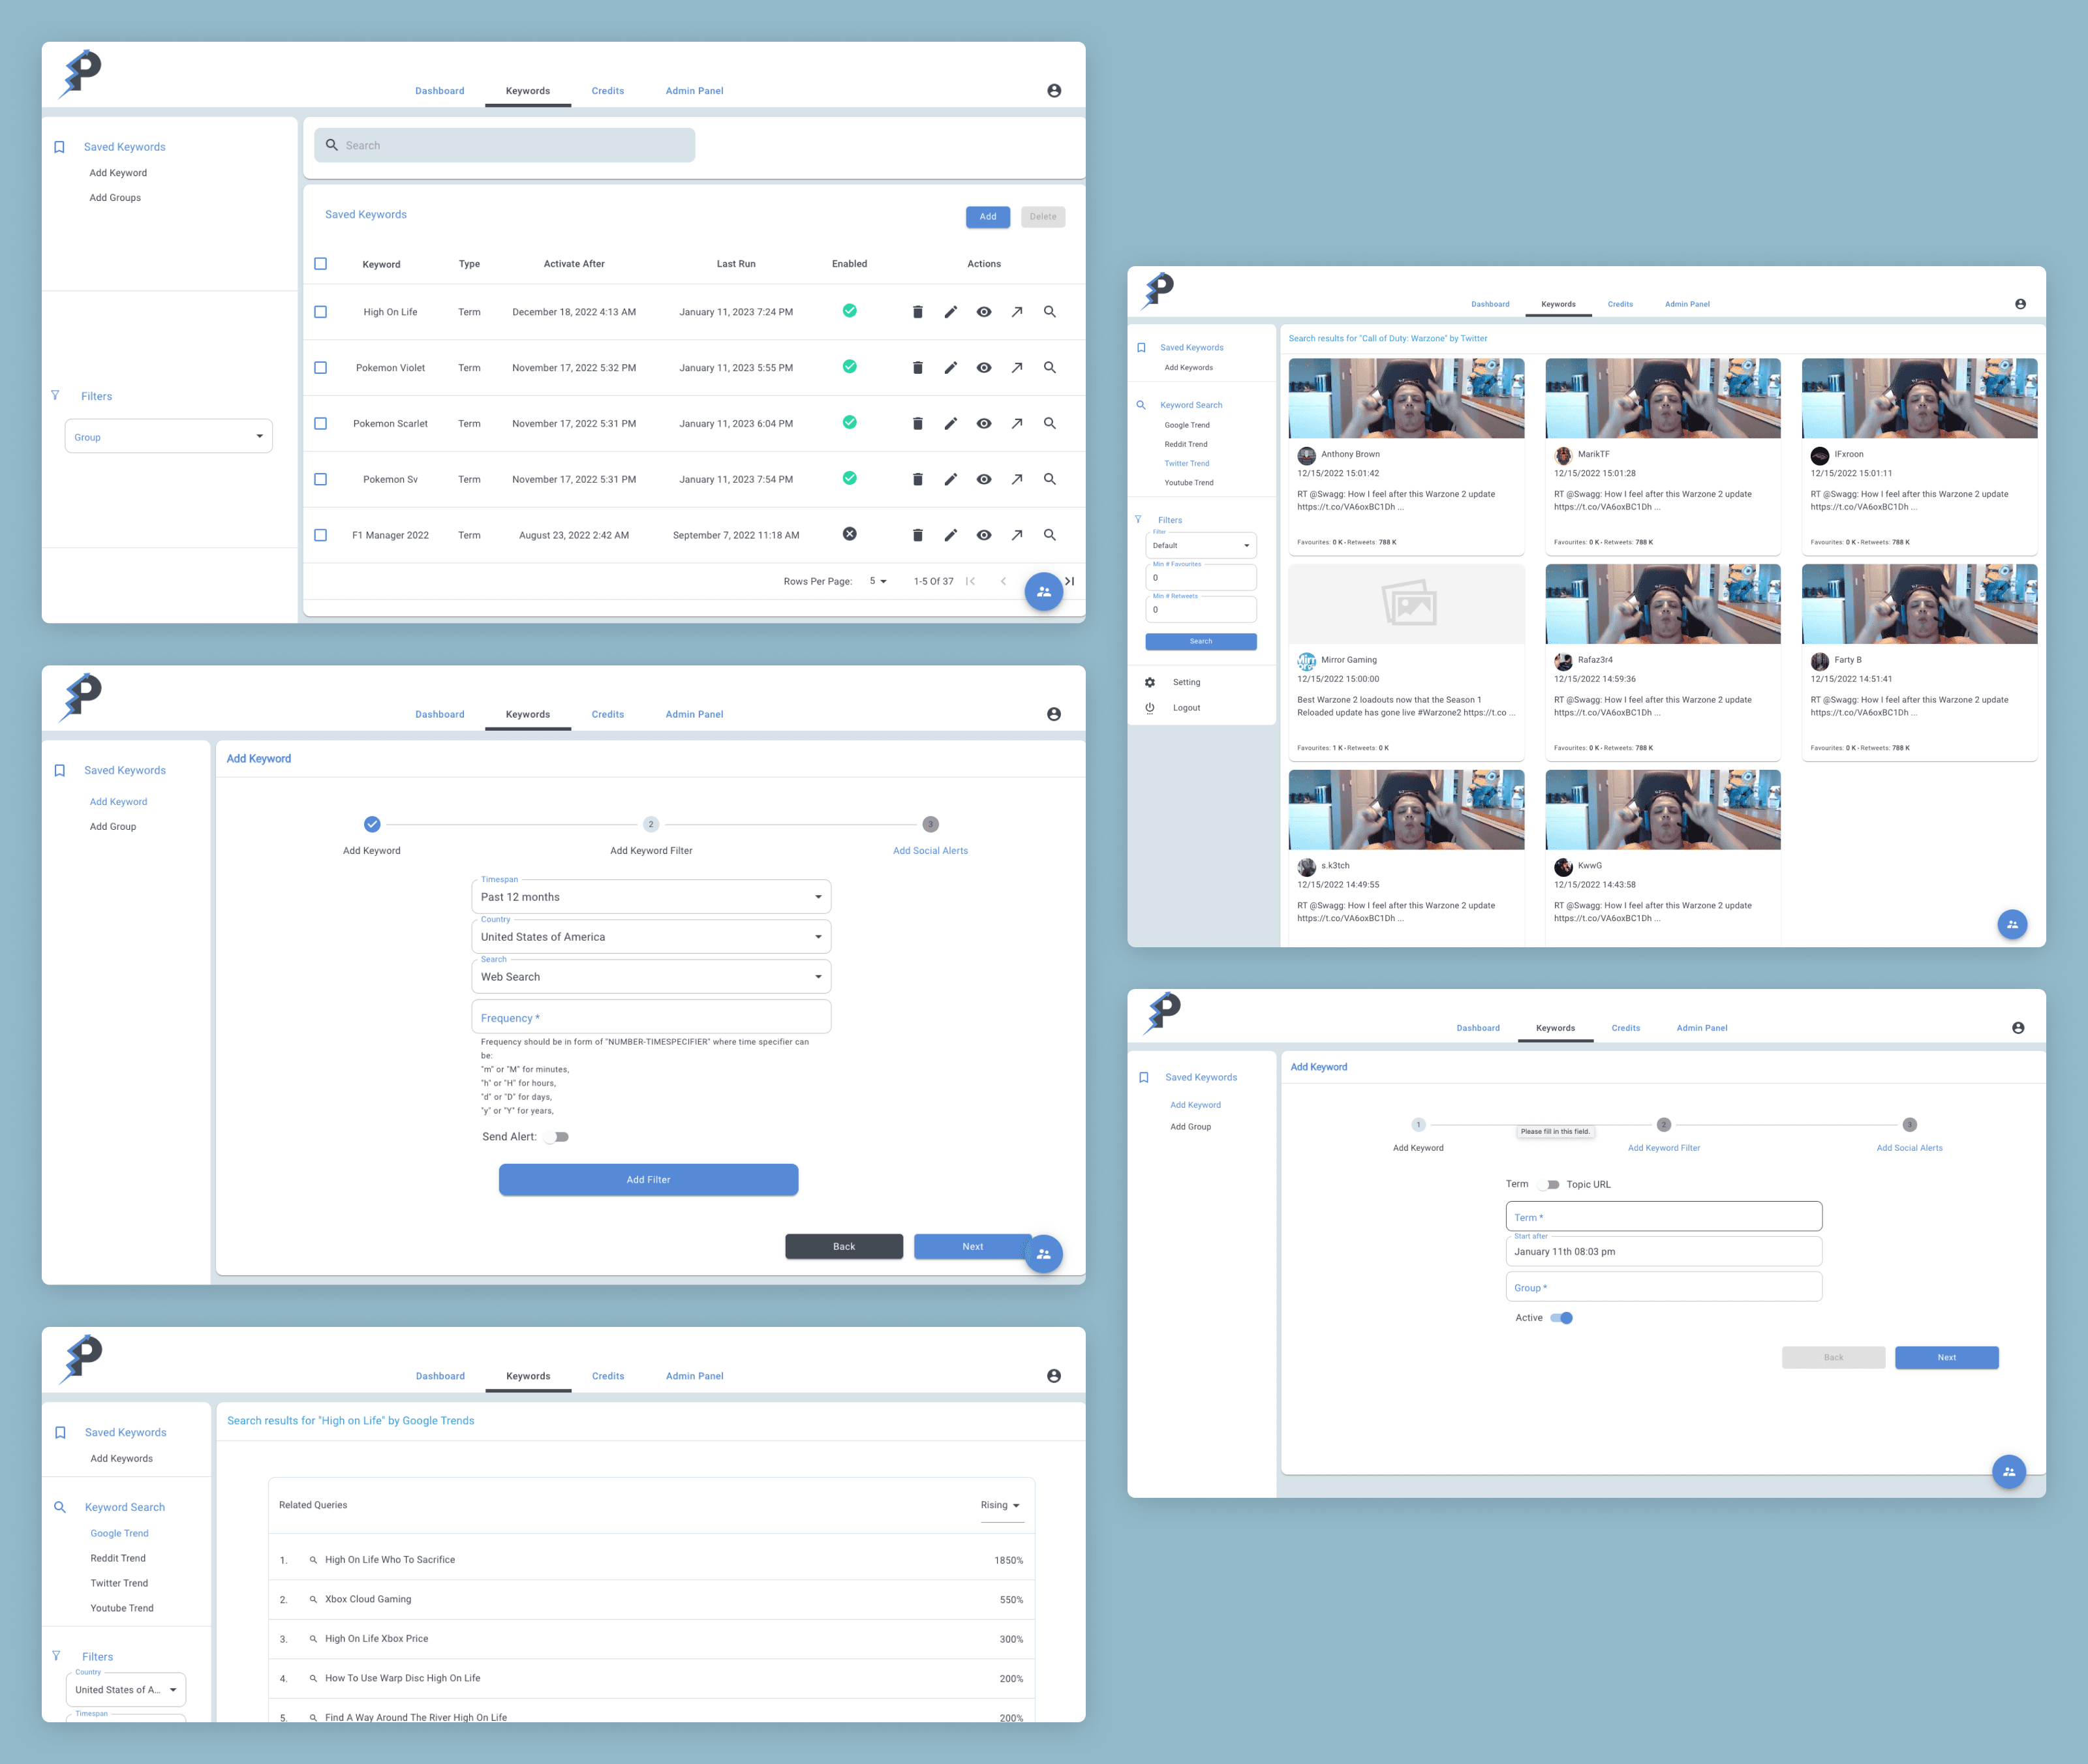Toggle the Send Alert switch

click(557, 1137)
